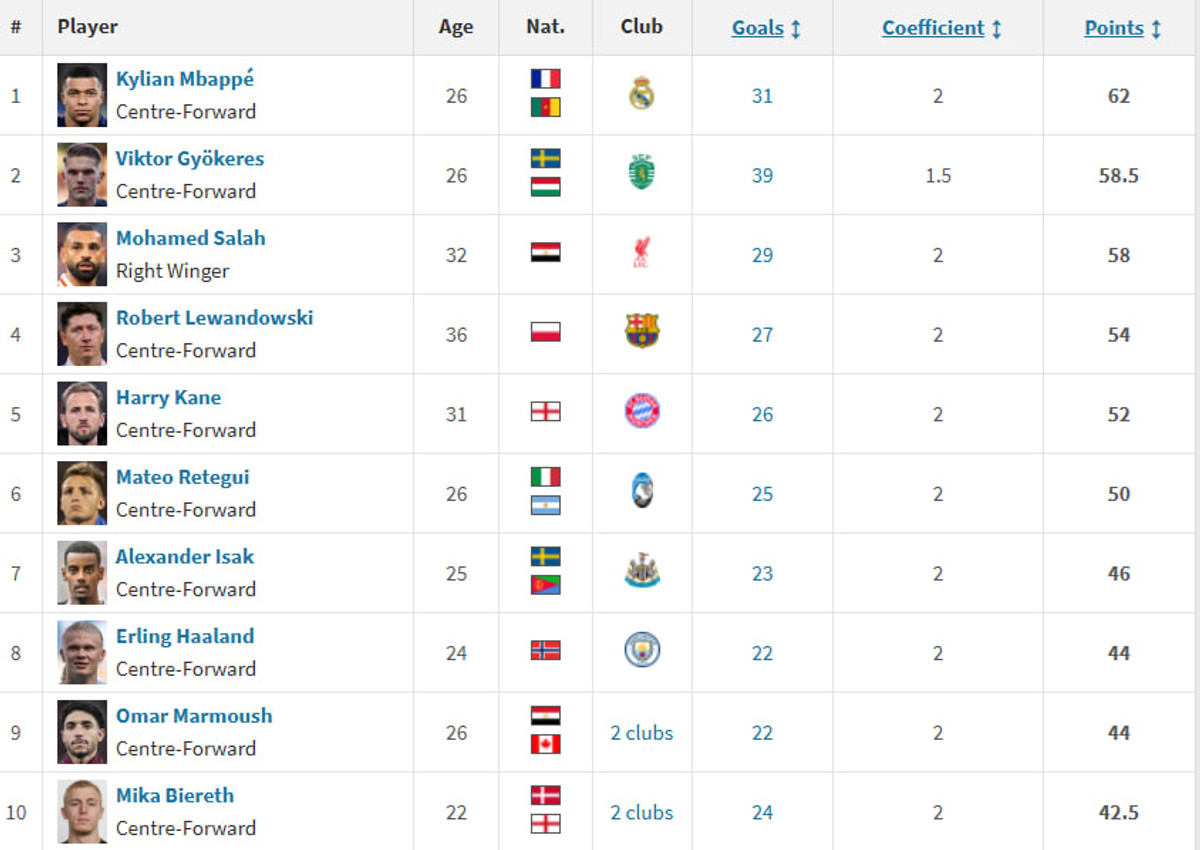Viewport: 1200px width, 850px height.
Task: Click the Atalanta club crest
Action: (x=642, y=491)
